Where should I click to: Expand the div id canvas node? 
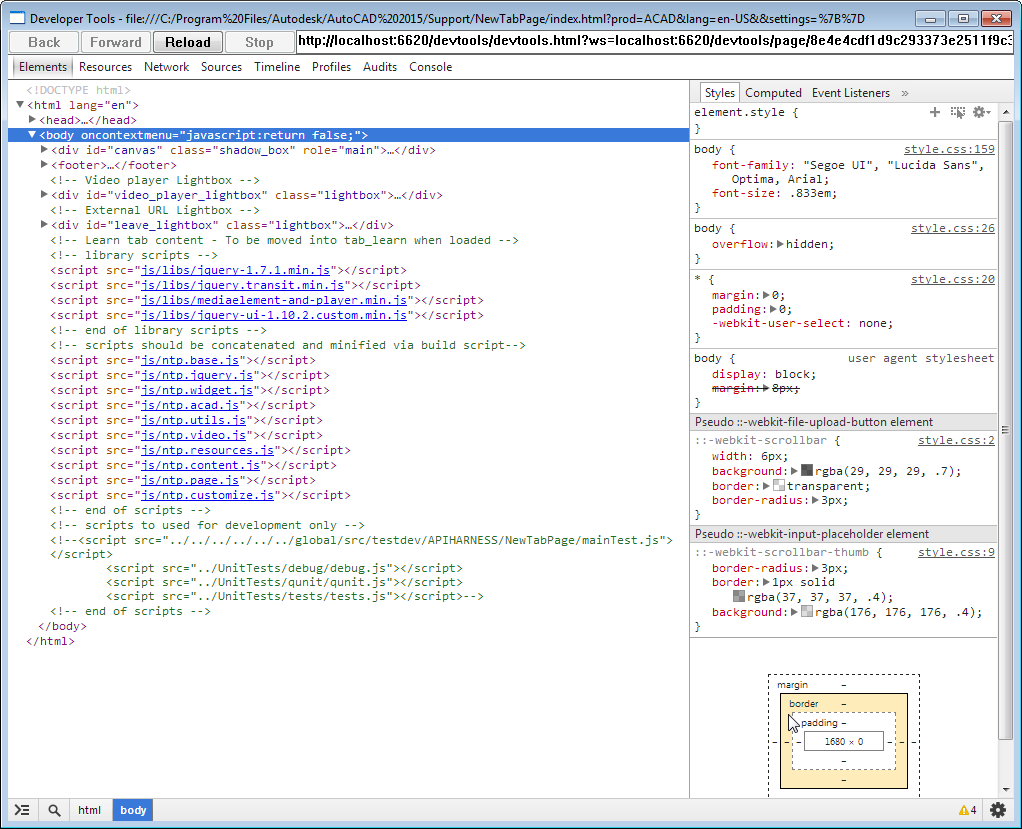tap(44, 150)
